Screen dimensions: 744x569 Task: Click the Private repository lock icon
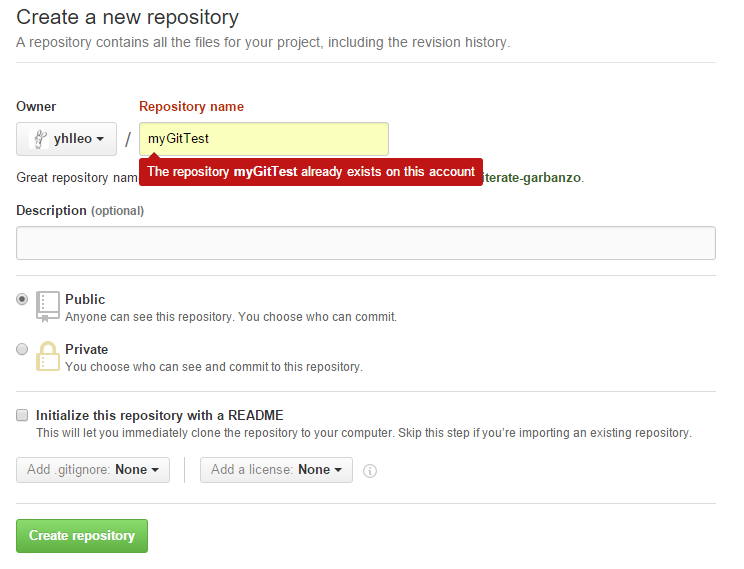coord(47,356)
